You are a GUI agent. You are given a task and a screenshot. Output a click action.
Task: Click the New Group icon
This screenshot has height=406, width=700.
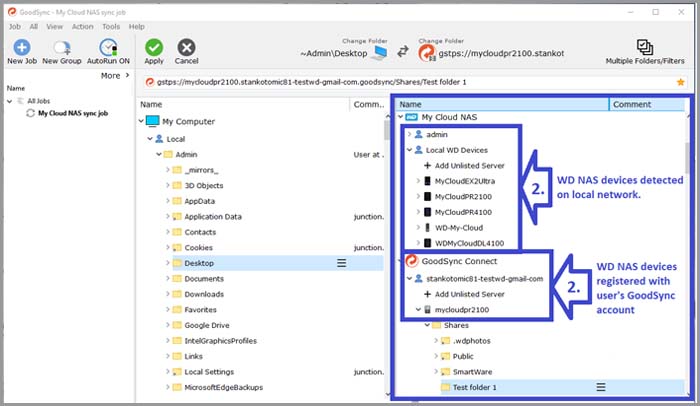click(x=63, y=47)
